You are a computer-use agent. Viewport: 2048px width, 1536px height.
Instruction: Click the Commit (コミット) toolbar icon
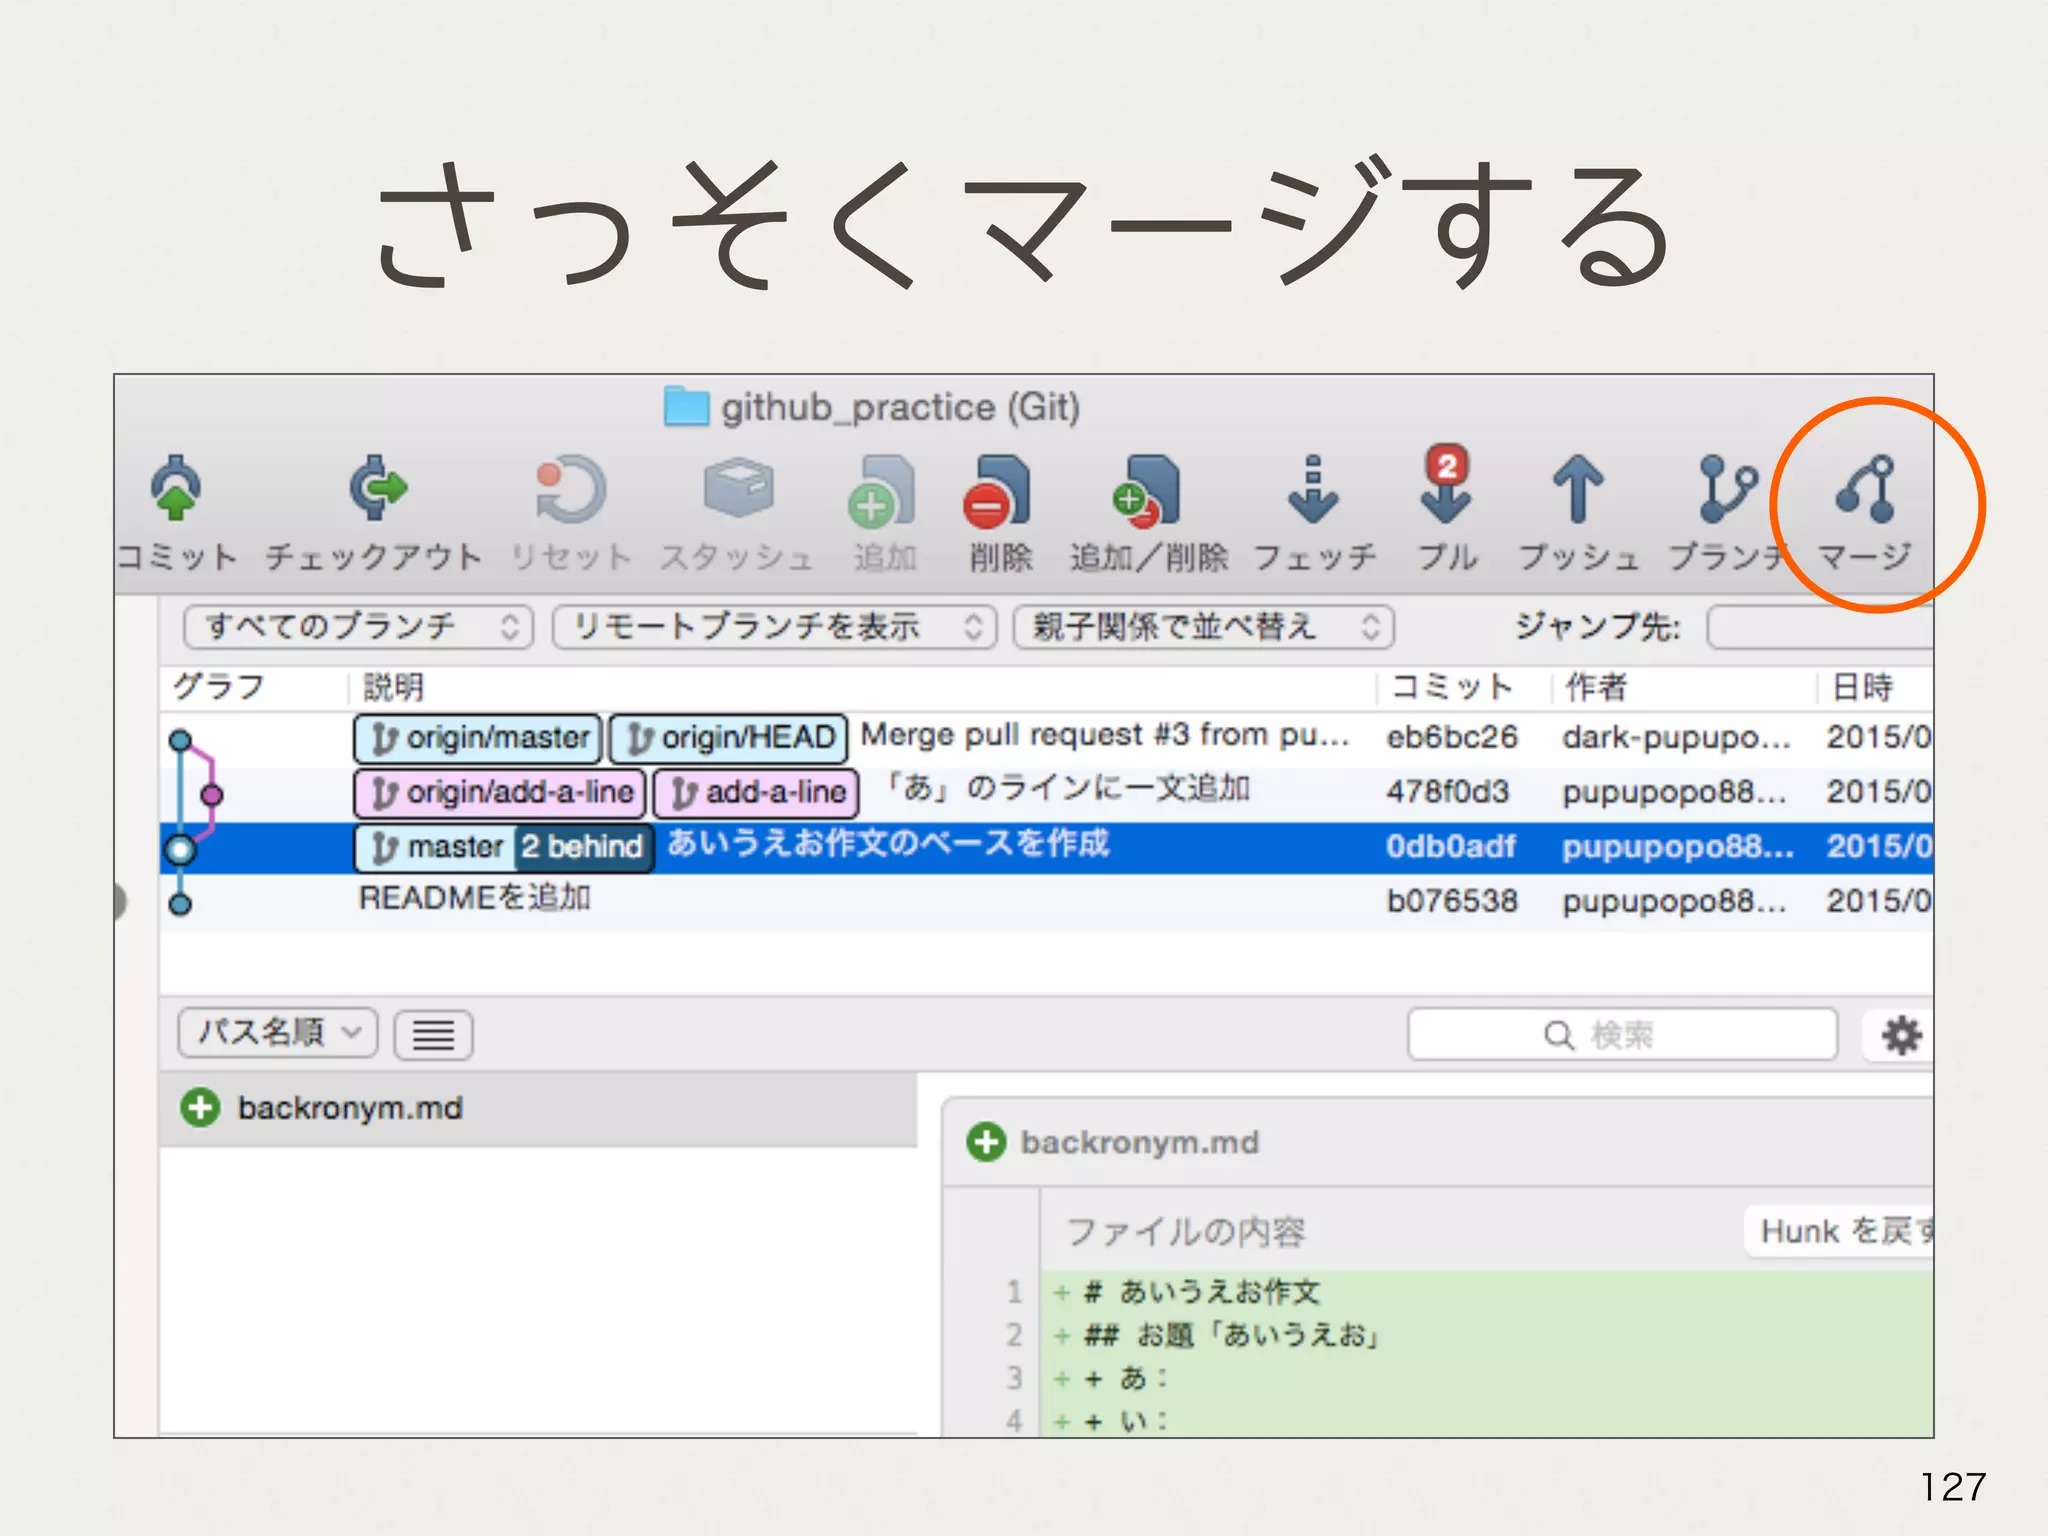click(176, 490)
